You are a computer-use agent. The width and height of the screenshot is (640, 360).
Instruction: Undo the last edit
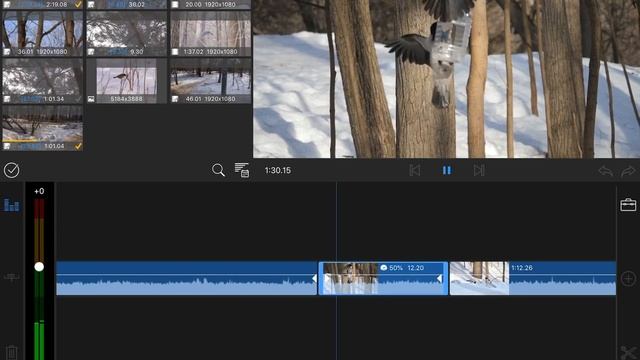[606, 171]
